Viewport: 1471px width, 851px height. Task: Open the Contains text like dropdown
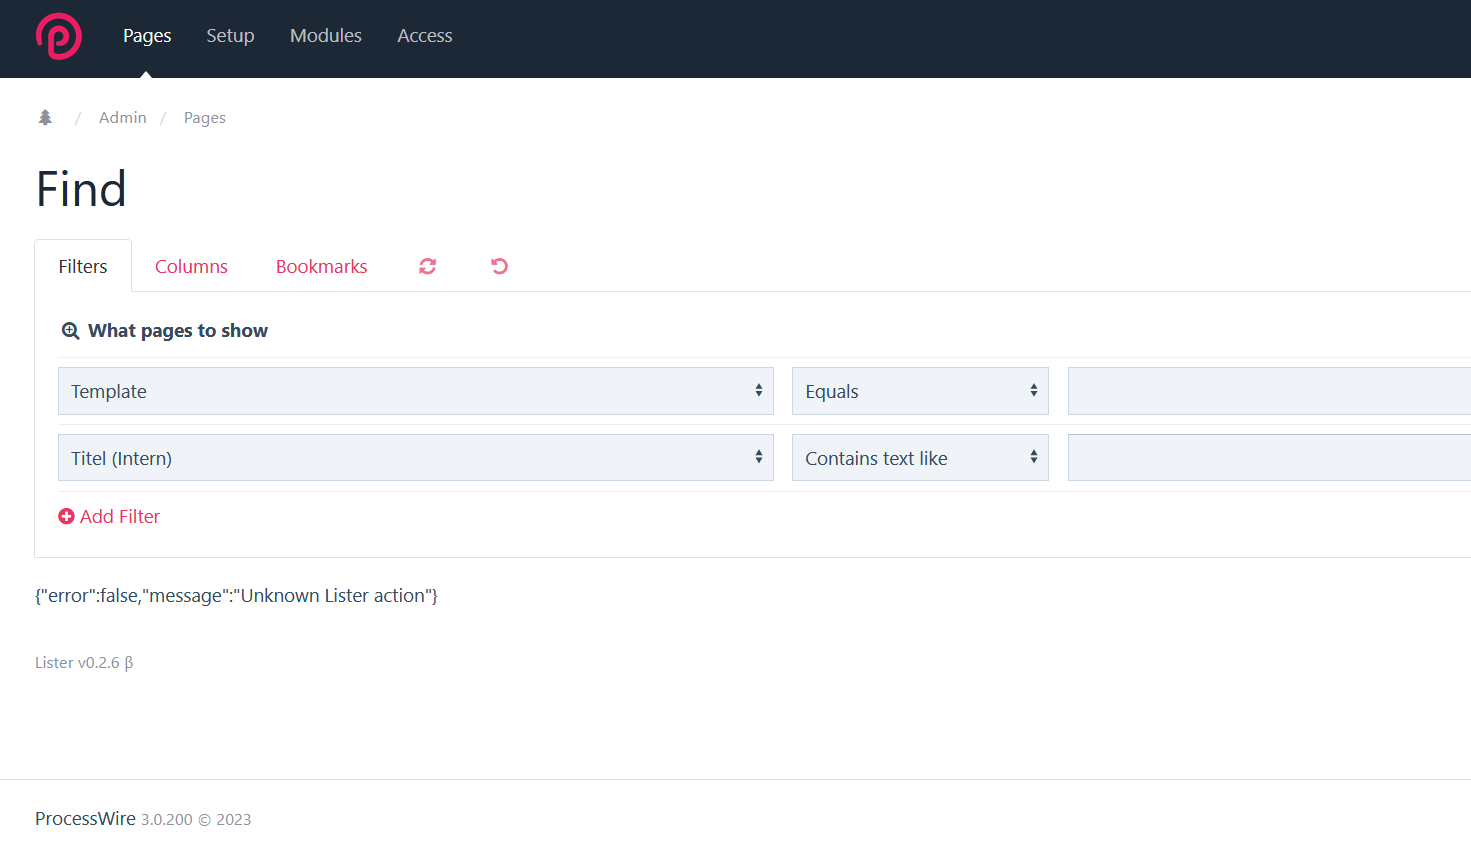(x=919, y=458)
